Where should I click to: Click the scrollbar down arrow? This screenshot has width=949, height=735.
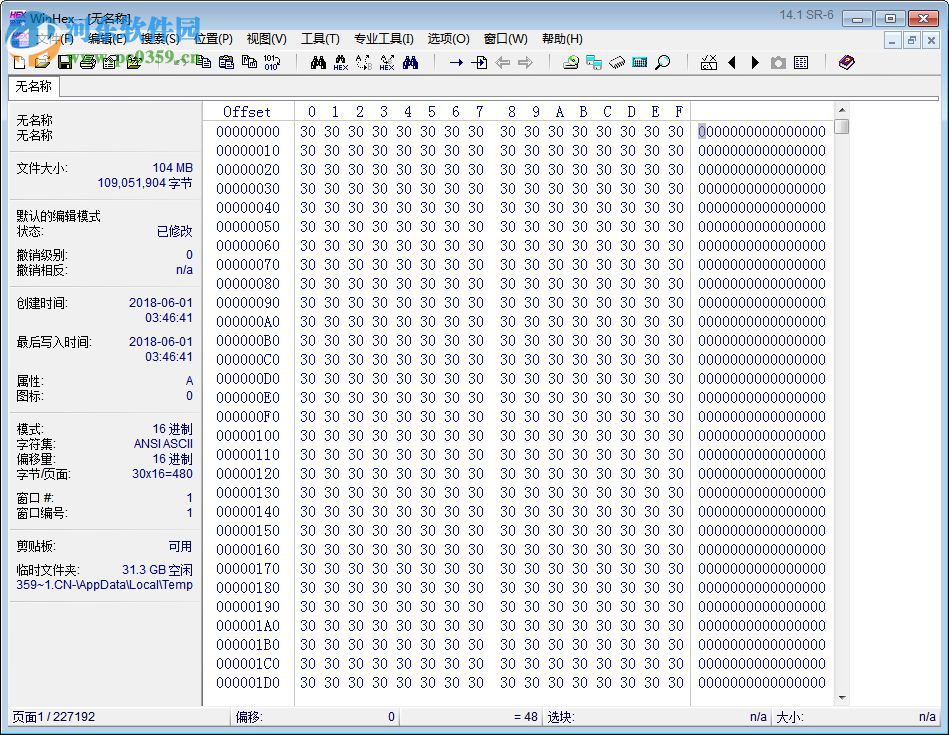842,698
